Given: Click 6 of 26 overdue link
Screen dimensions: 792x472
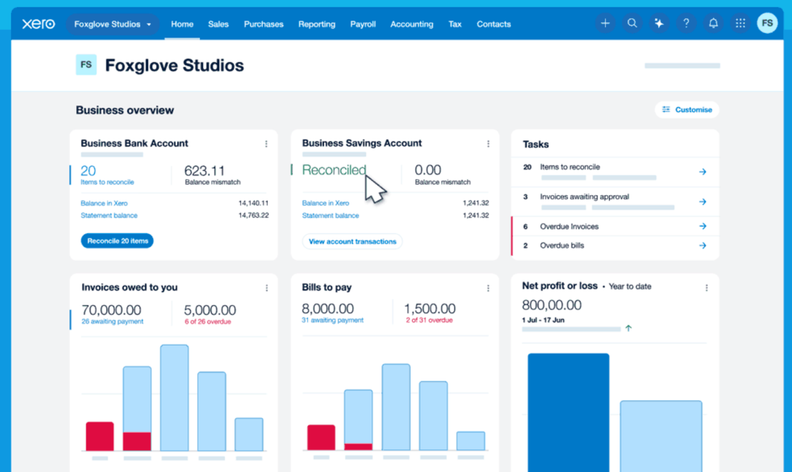Looking at the screenshot, I should coord(208,321).
